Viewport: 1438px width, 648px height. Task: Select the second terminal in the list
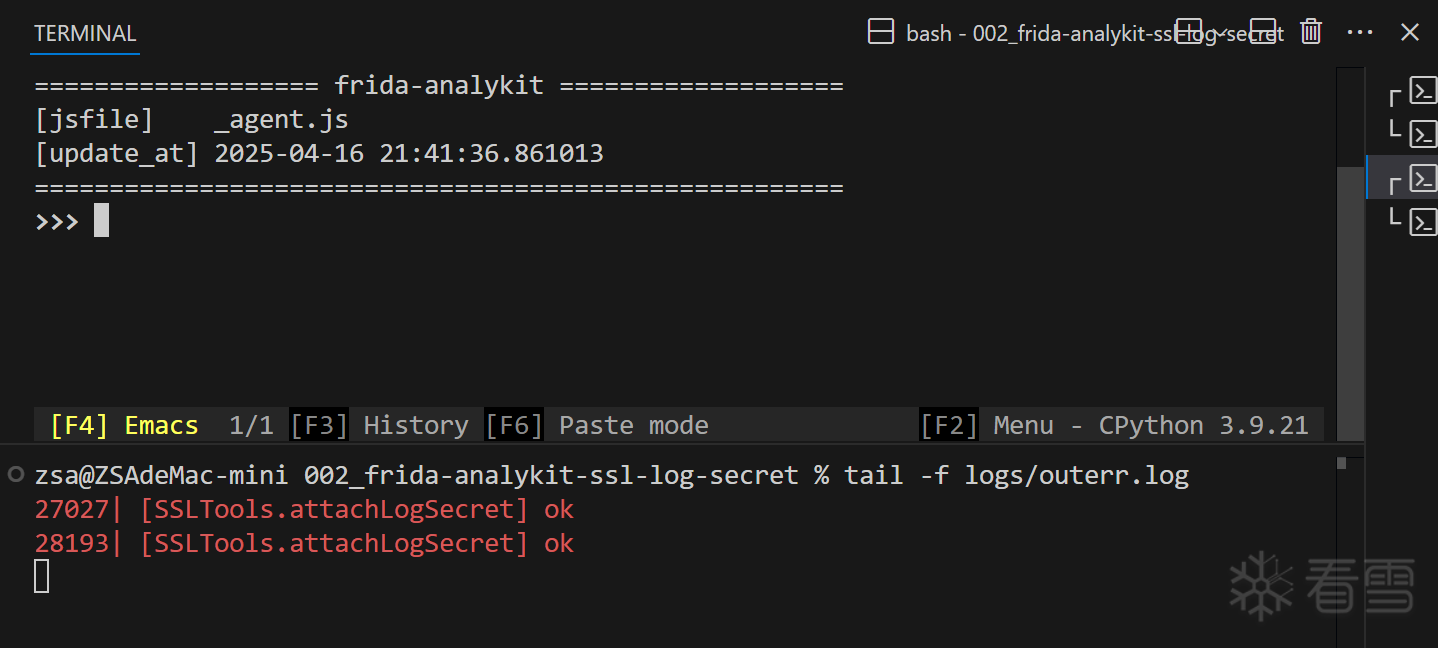(1423, 133)
